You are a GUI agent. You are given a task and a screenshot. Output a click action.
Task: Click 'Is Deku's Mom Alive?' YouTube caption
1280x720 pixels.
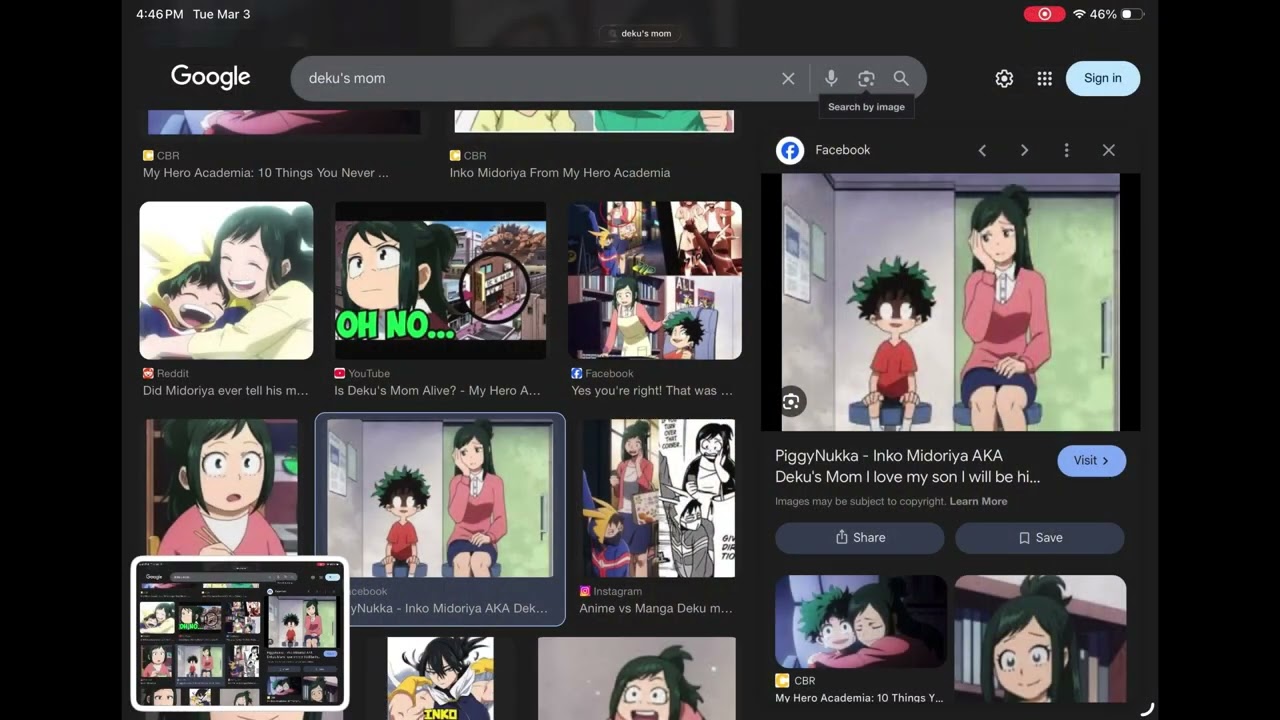point(437,391)
